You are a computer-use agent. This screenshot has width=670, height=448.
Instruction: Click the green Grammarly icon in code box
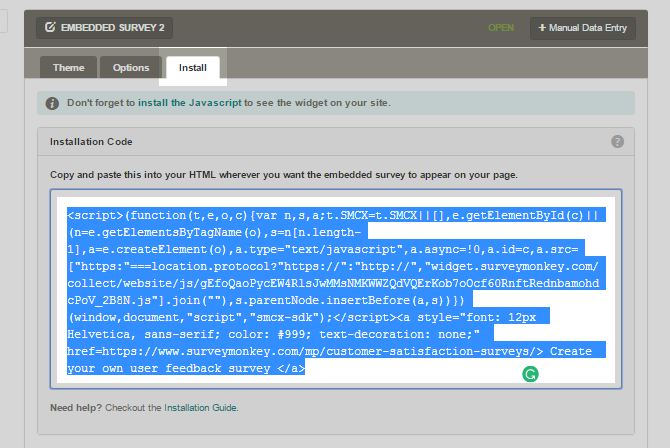[x=530, y=374]
